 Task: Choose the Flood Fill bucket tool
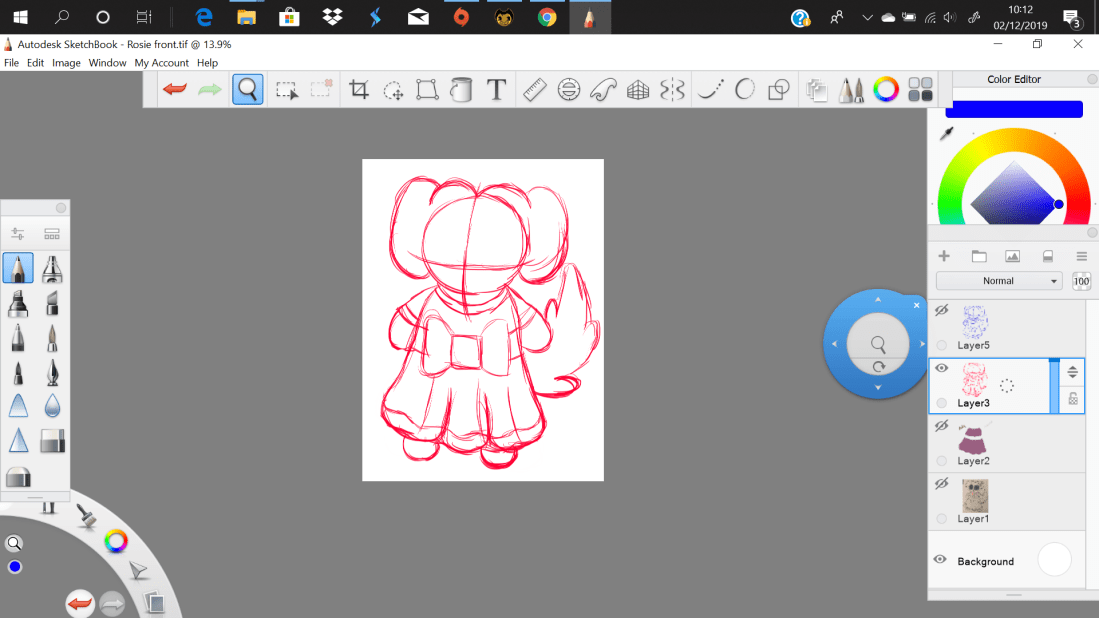pos(461,90)
